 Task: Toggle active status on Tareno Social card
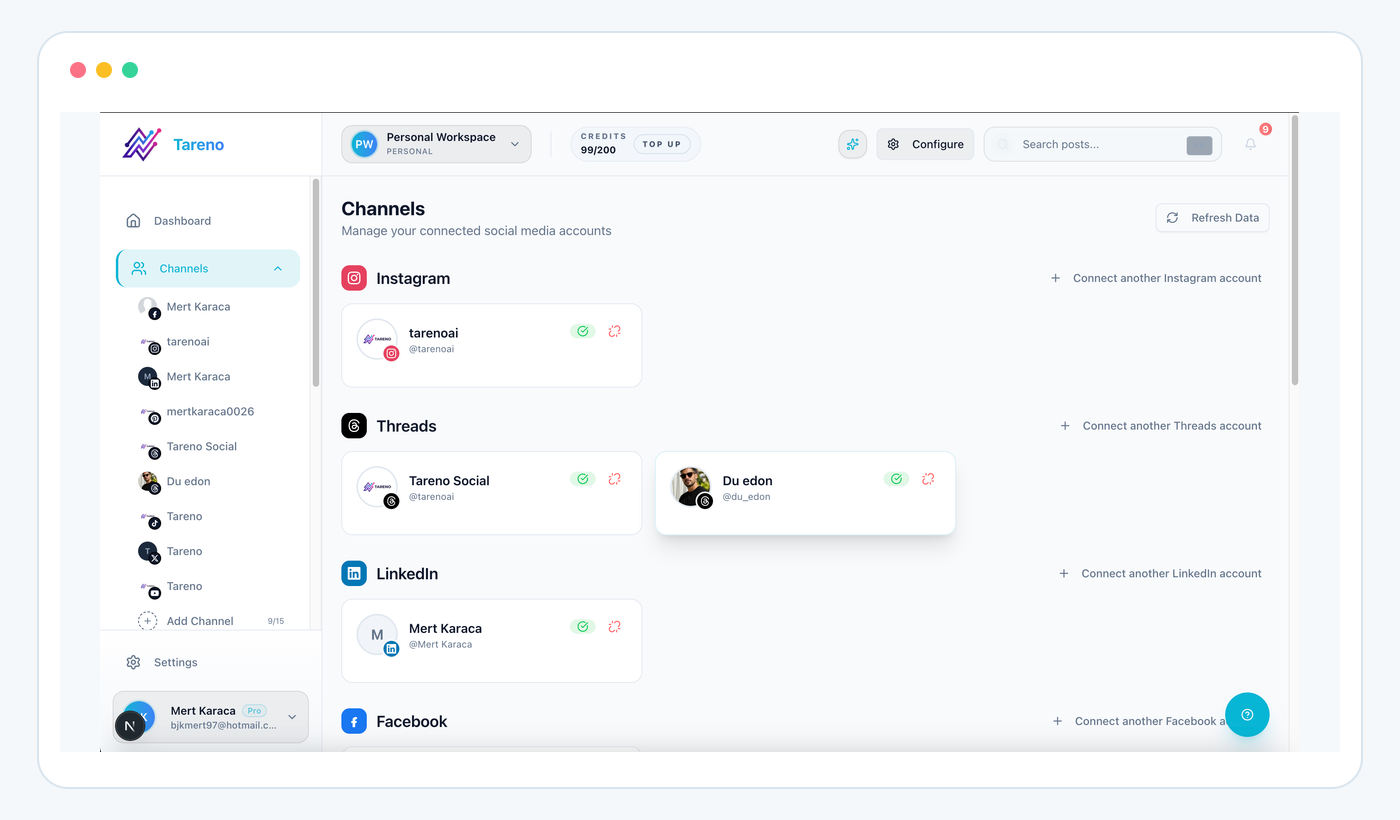[x=582, y=479]
